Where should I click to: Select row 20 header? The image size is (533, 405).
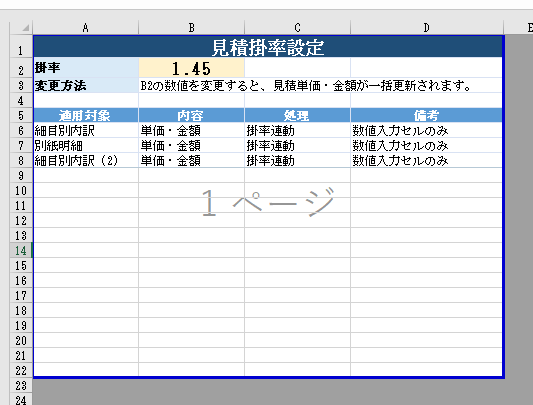click(x=21, y=340)
